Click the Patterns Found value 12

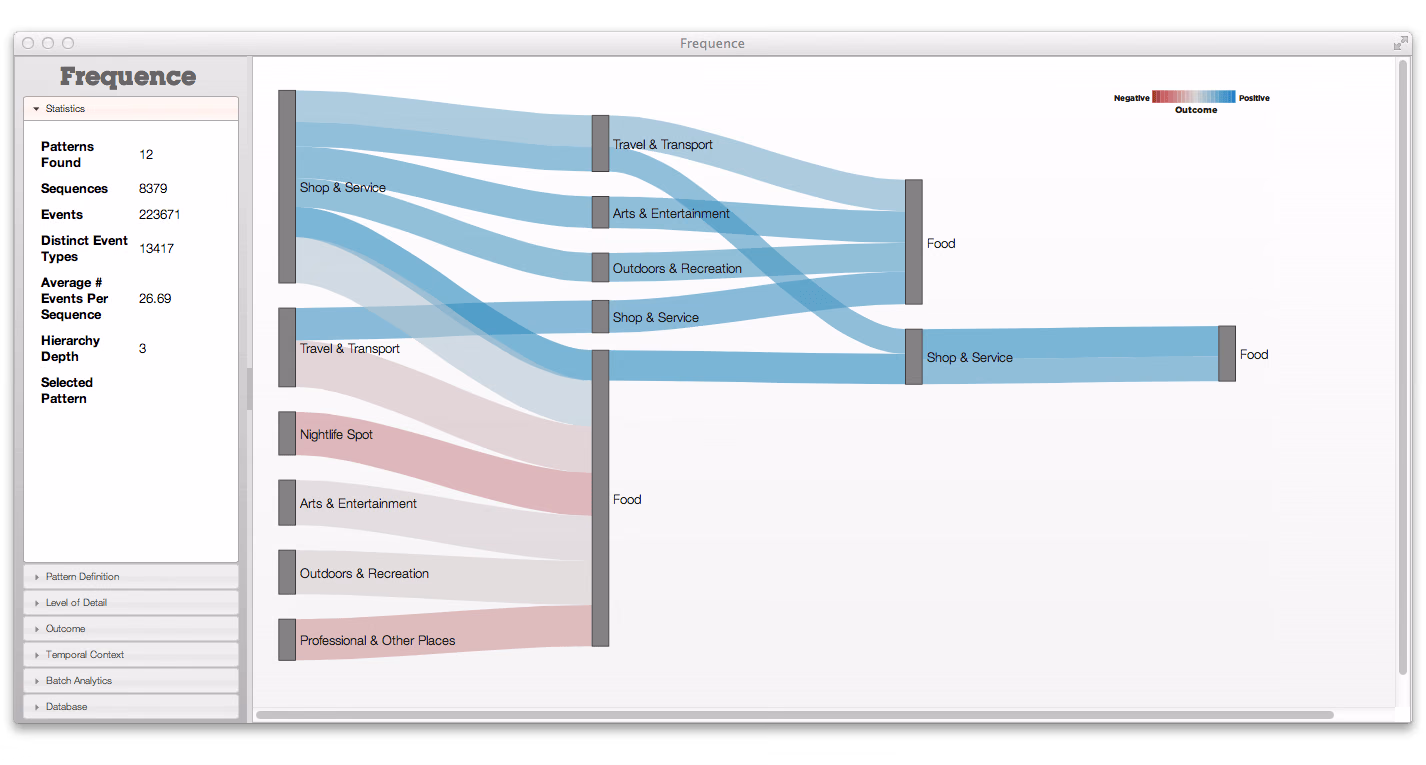tap(146, 154)
